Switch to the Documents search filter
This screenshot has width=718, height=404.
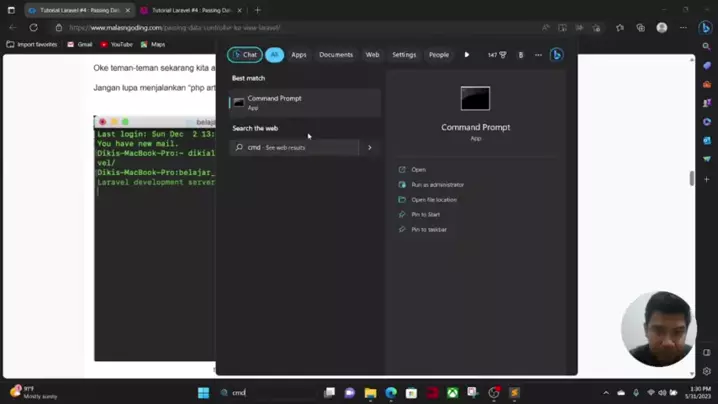pyautogui.click(x=335, y=55)
